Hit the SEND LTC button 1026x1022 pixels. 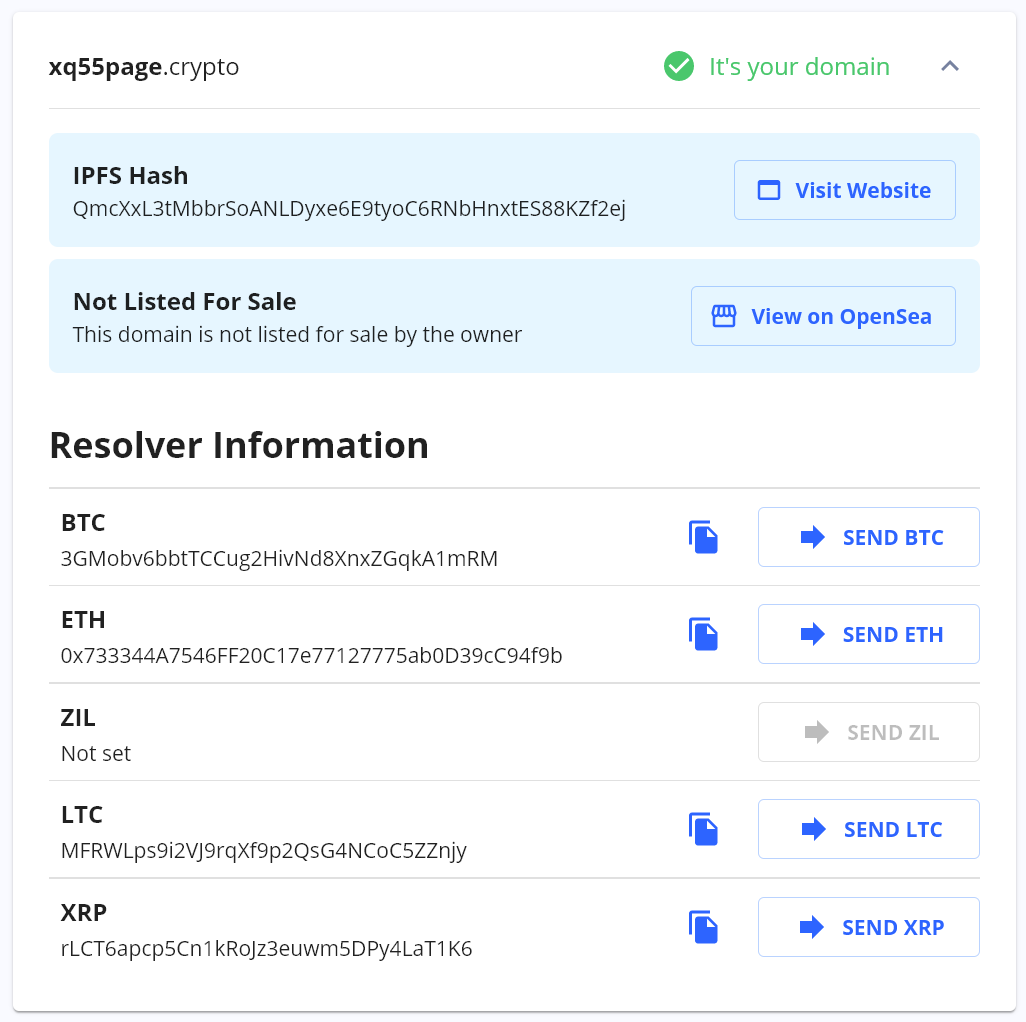click(868, 829)
